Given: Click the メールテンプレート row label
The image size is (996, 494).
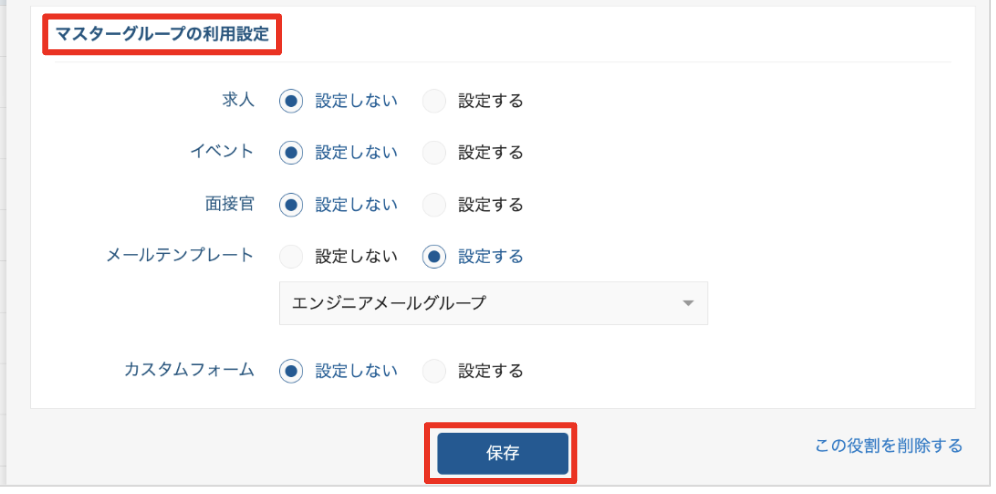Looking at the screenshot, I should point(180,256).
